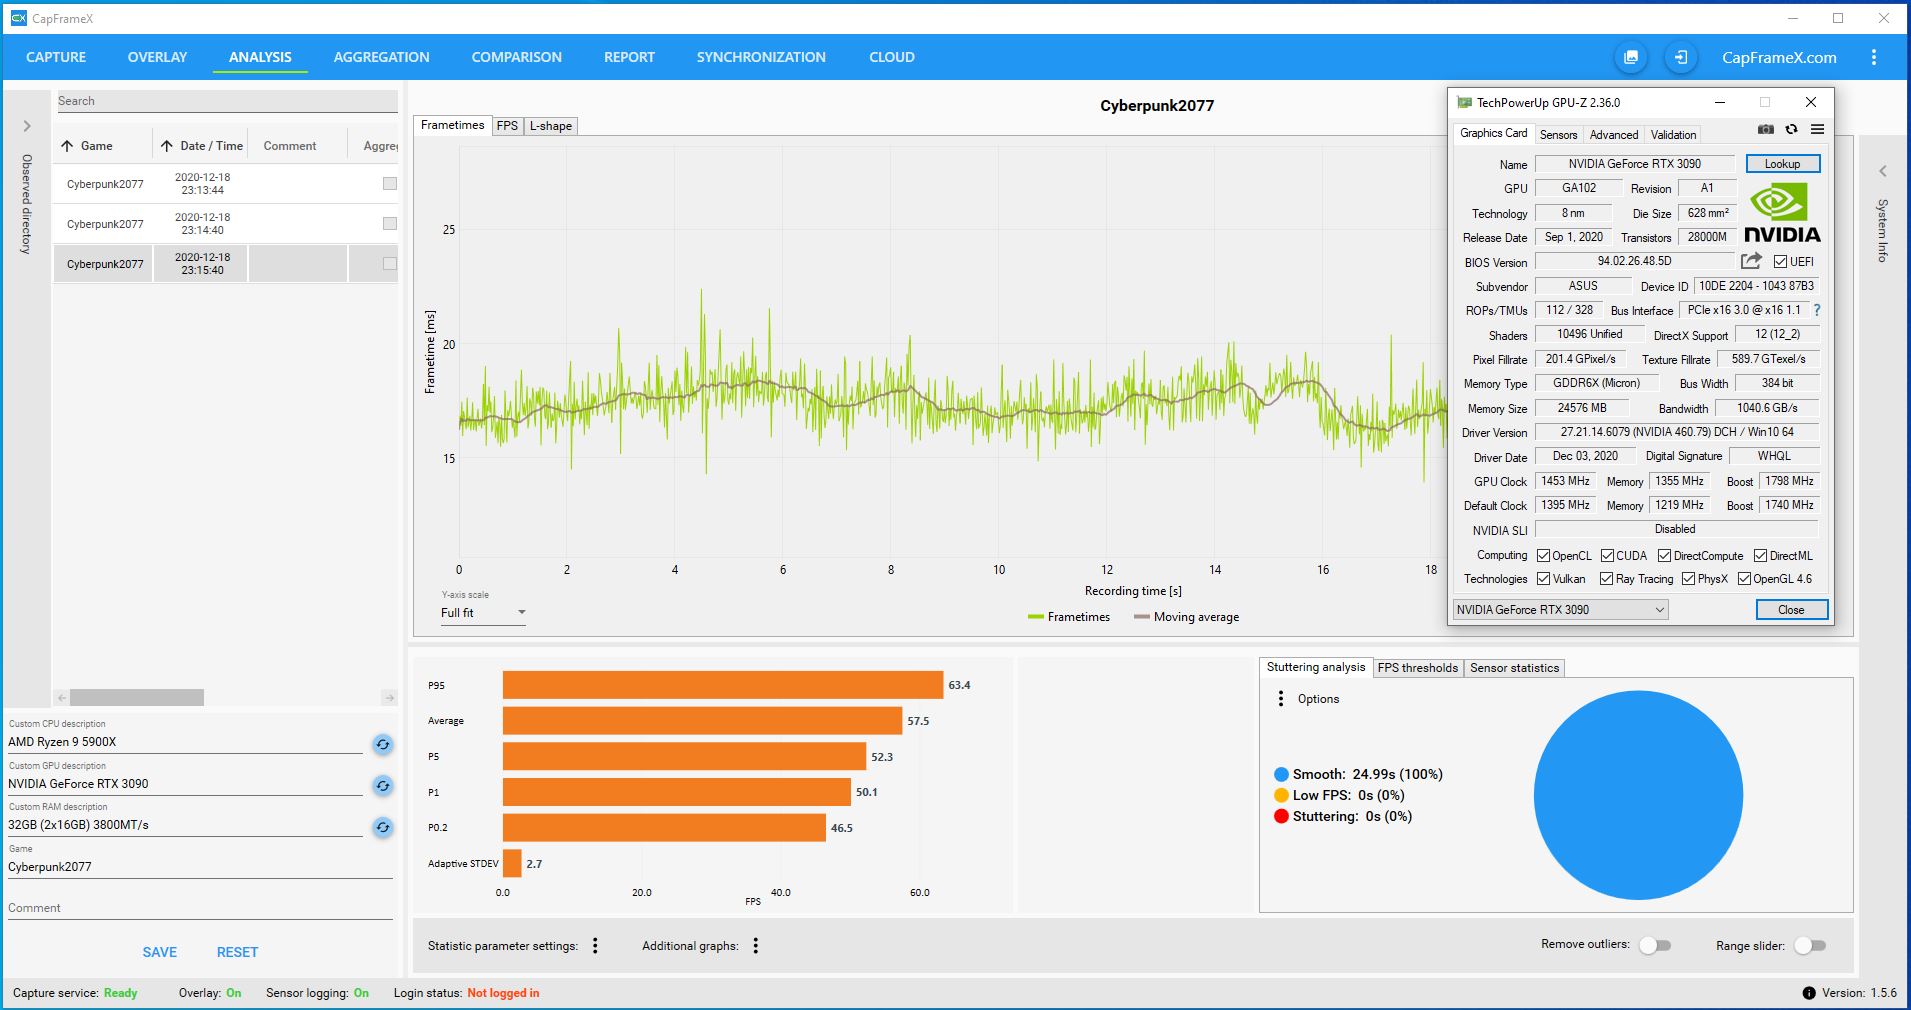Open Additional graphs options menu
The image size is (1911, 1010).
tap(756, 946)
